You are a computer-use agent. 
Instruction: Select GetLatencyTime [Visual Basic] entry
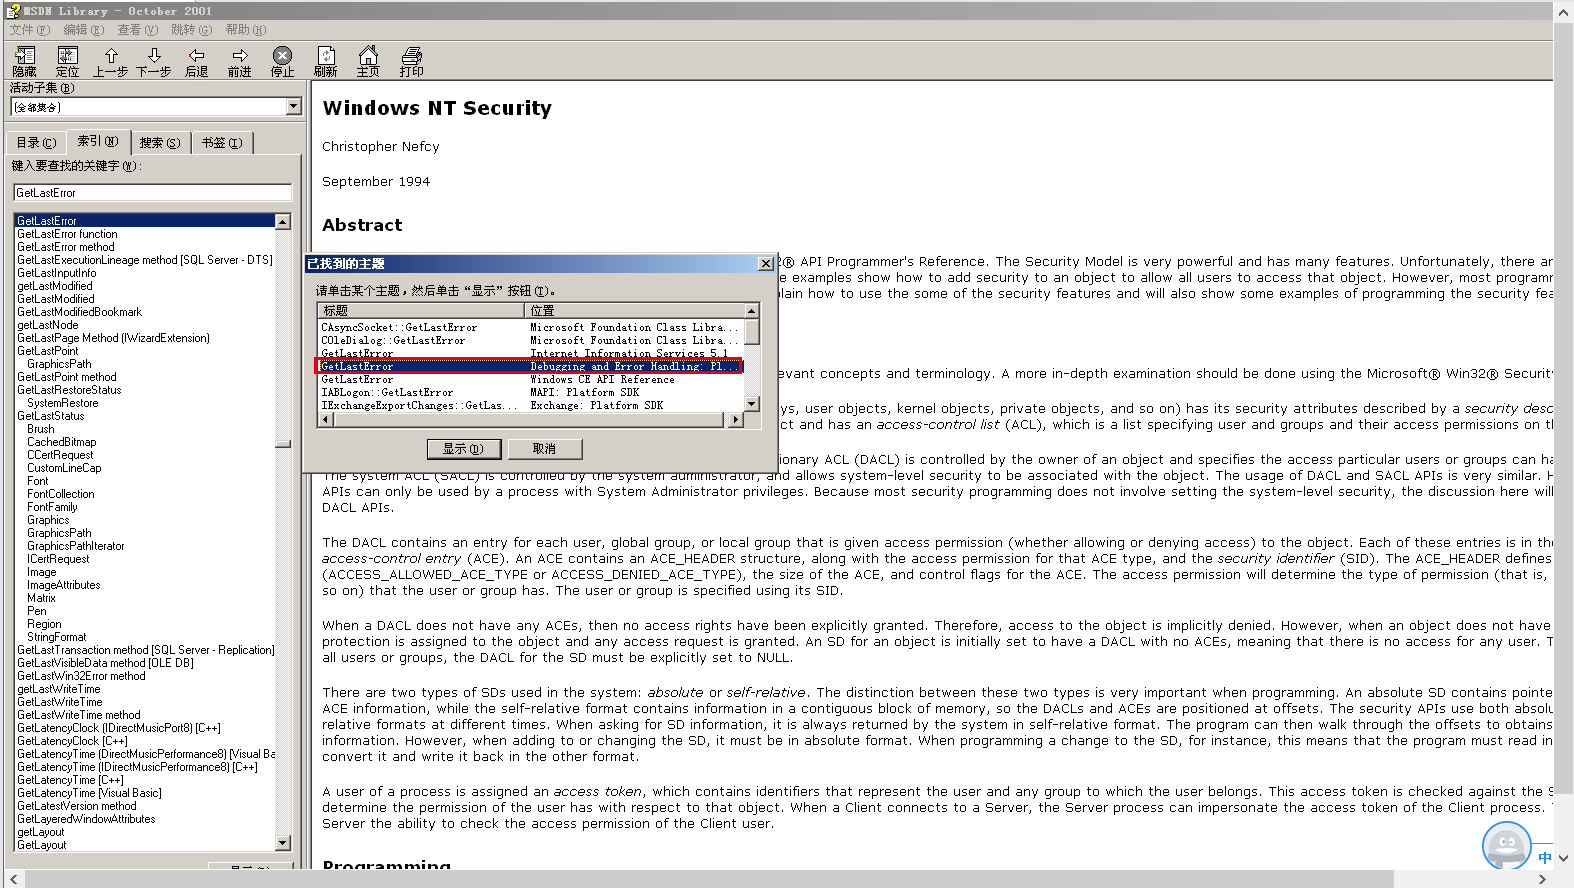pos(89,793)
